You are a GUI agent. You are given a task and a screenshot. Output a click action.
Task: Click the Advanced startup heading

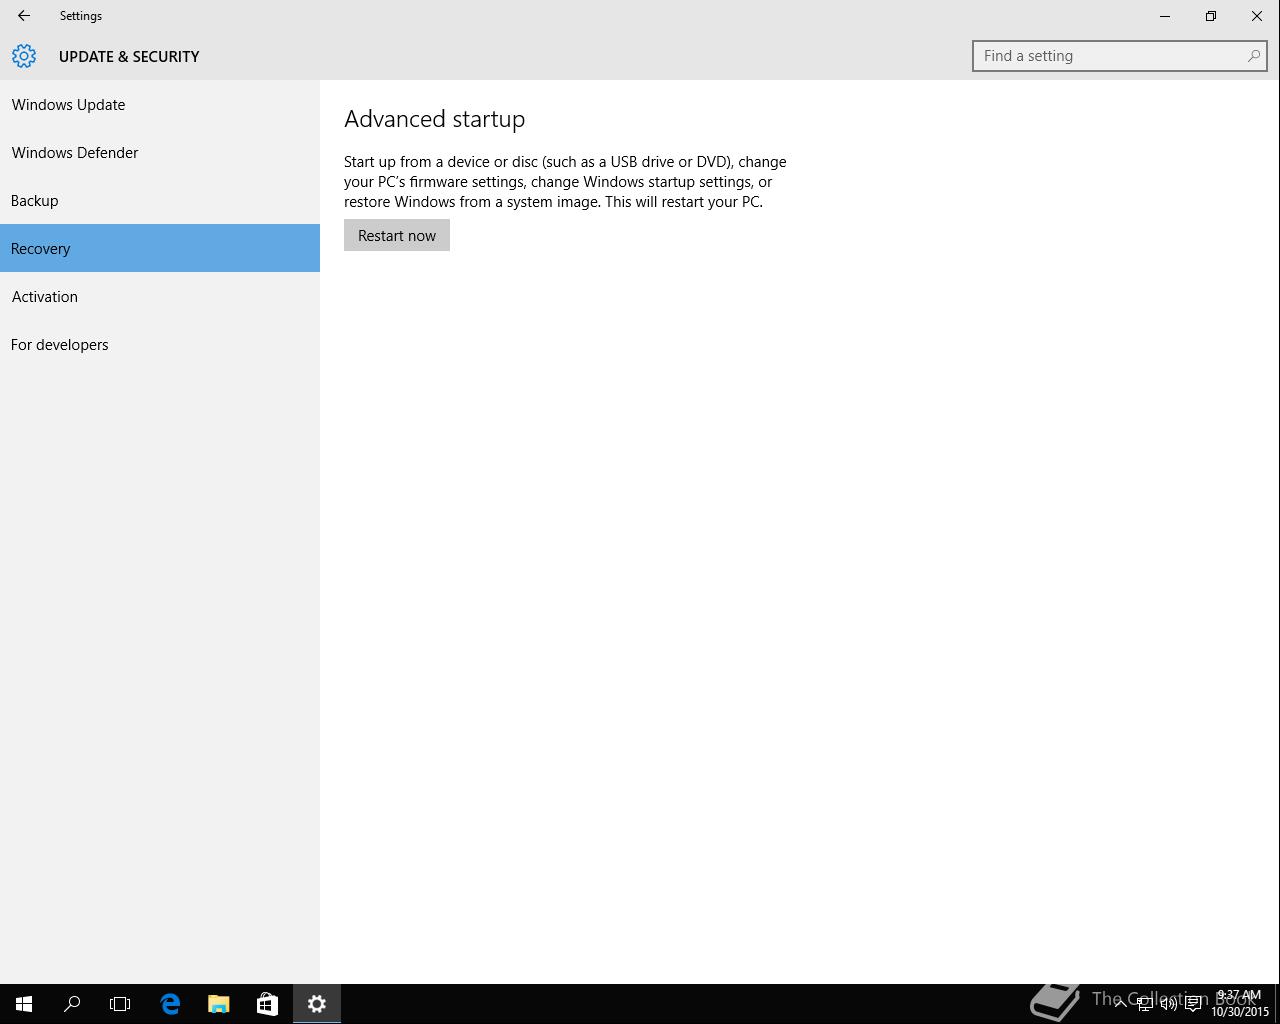(434, 119)
